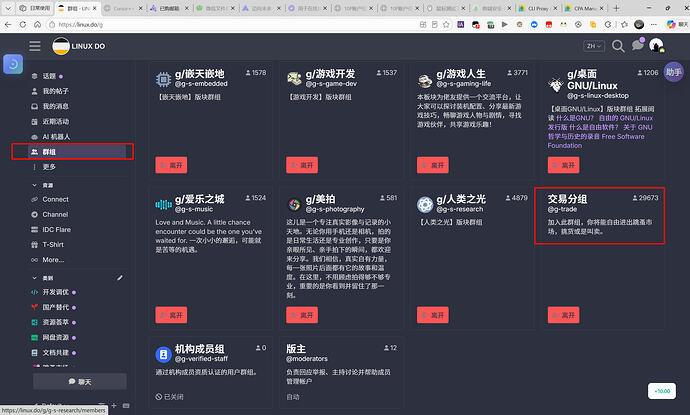Reload the page with the refresh icon

[22, 25]
